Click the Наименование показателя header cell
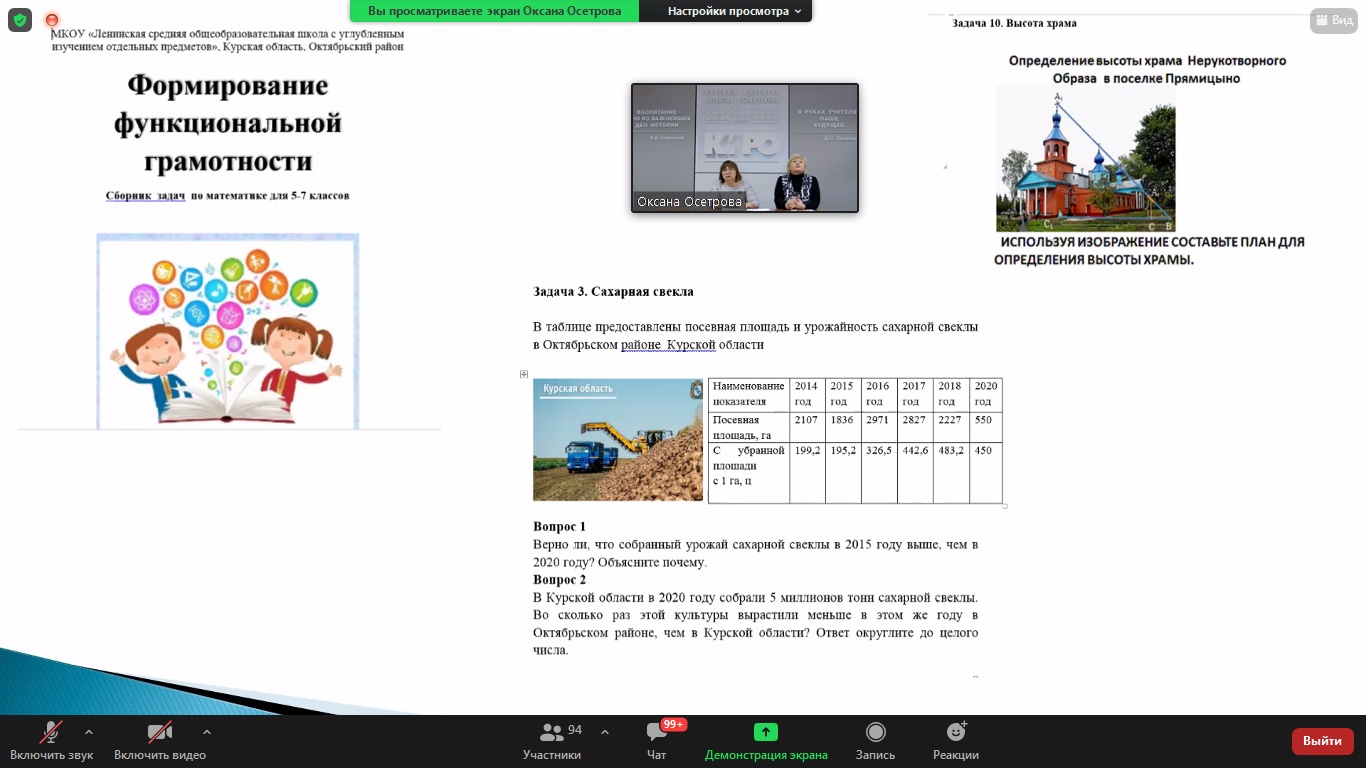Screen dimensions: 1366x768 [x=749, y=394]
